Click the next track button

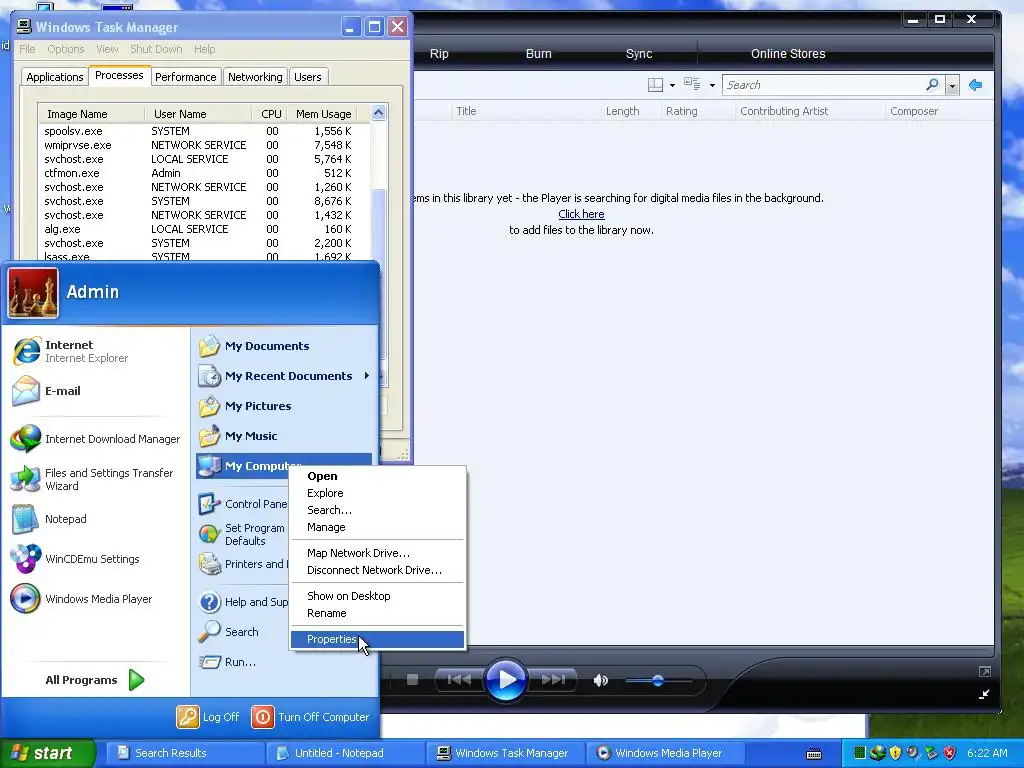click(x=552, y=680)
